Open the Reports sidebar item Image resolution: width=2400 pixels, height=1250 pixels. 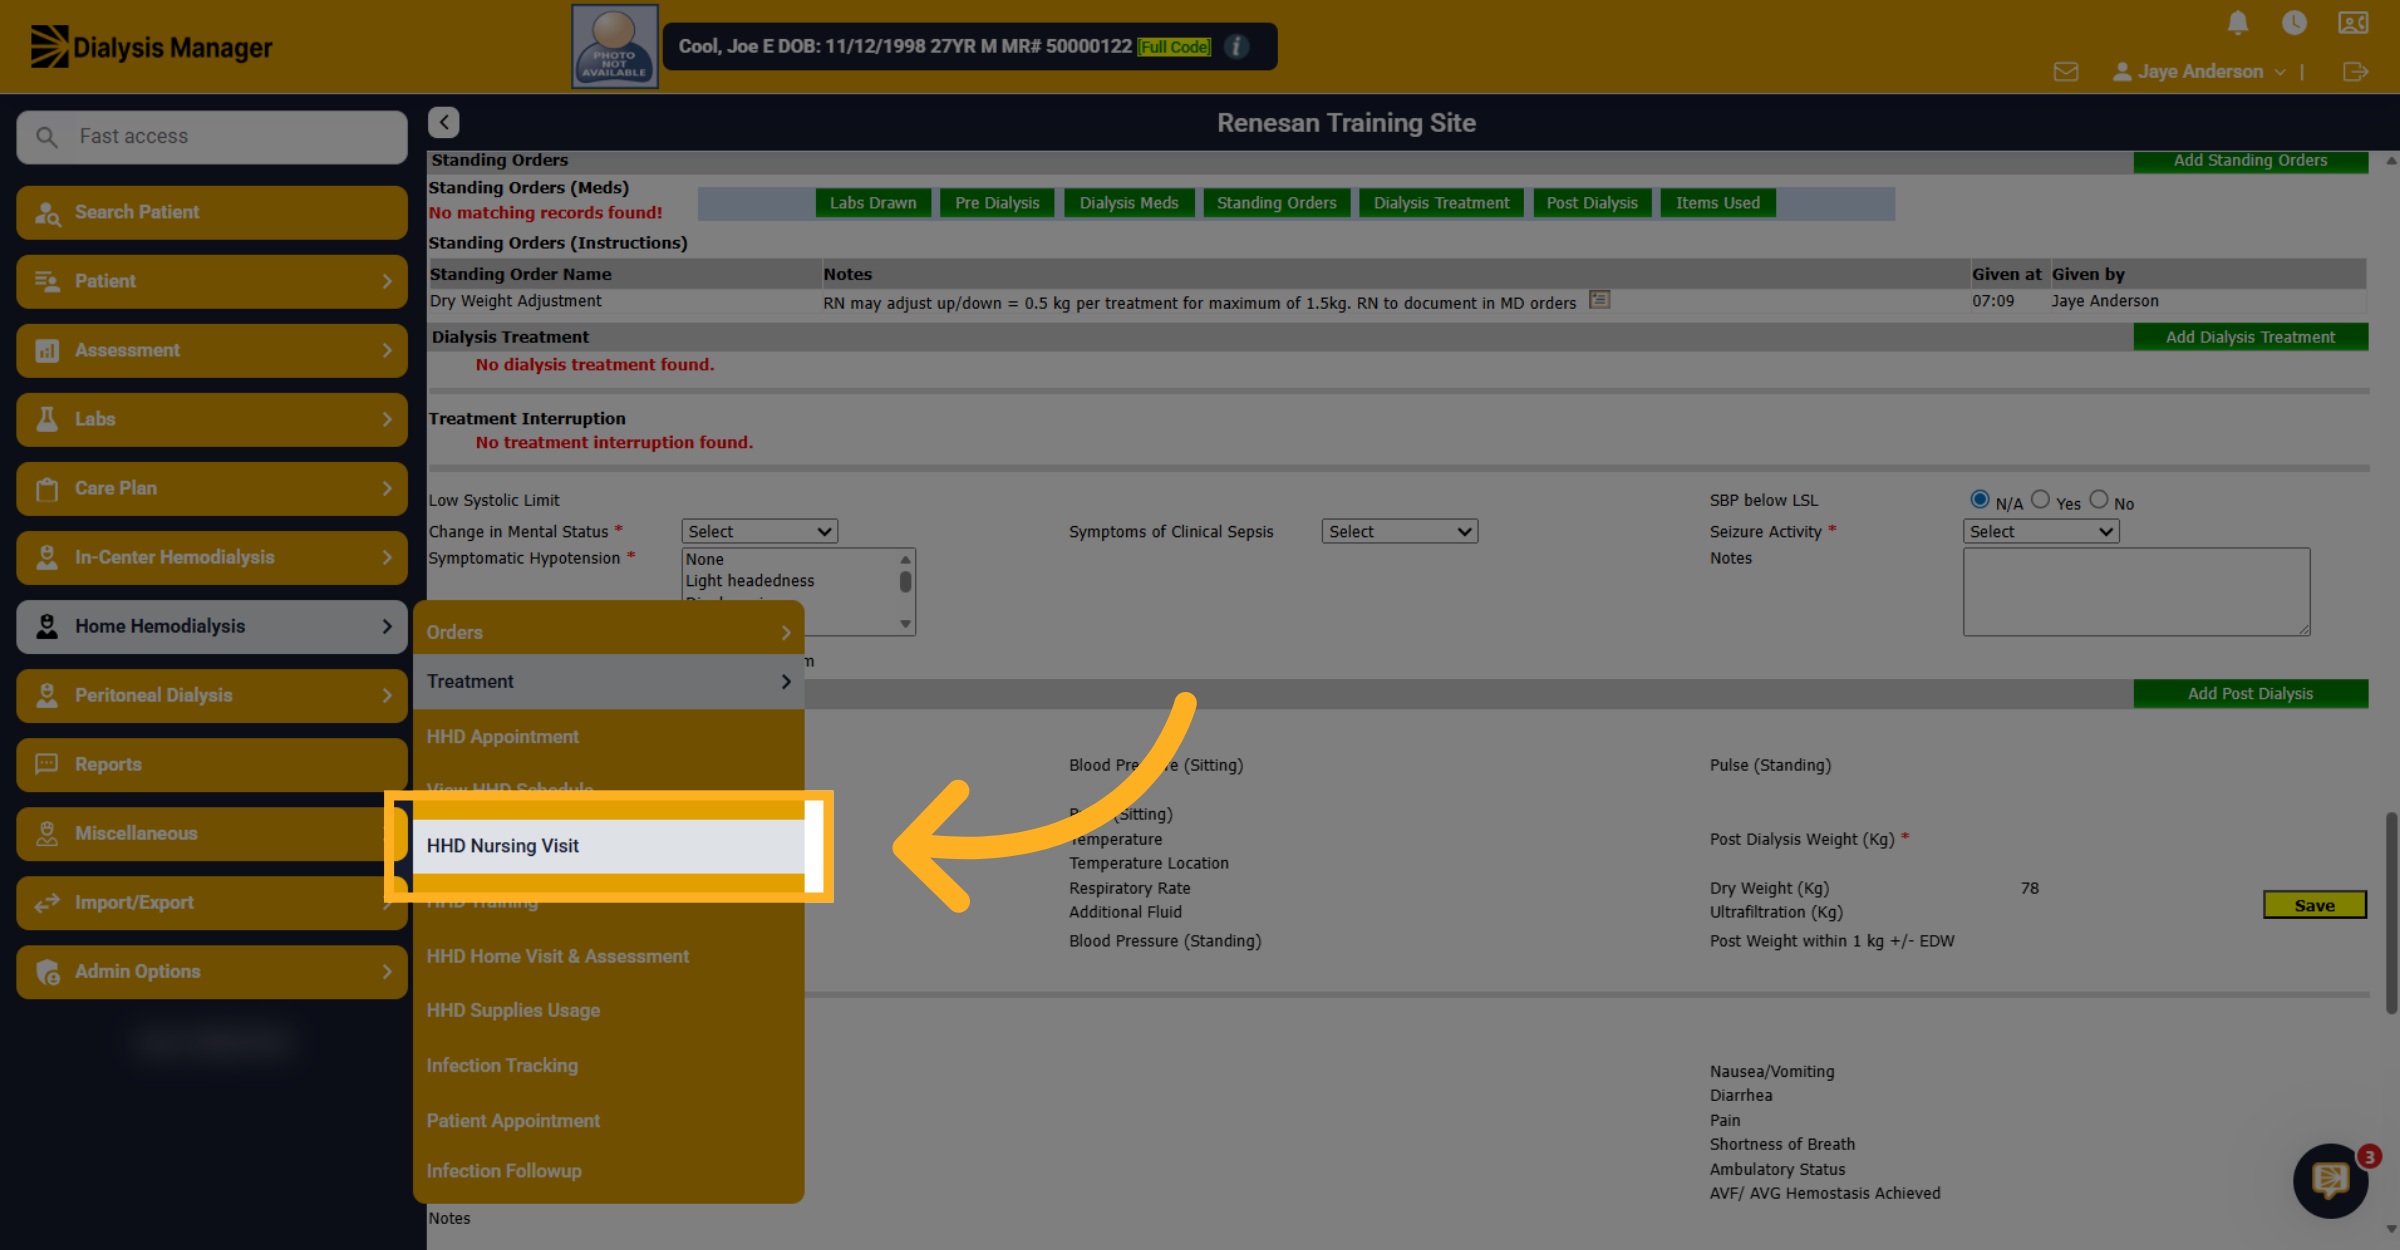pyautogui.click(x=212, y=764)
